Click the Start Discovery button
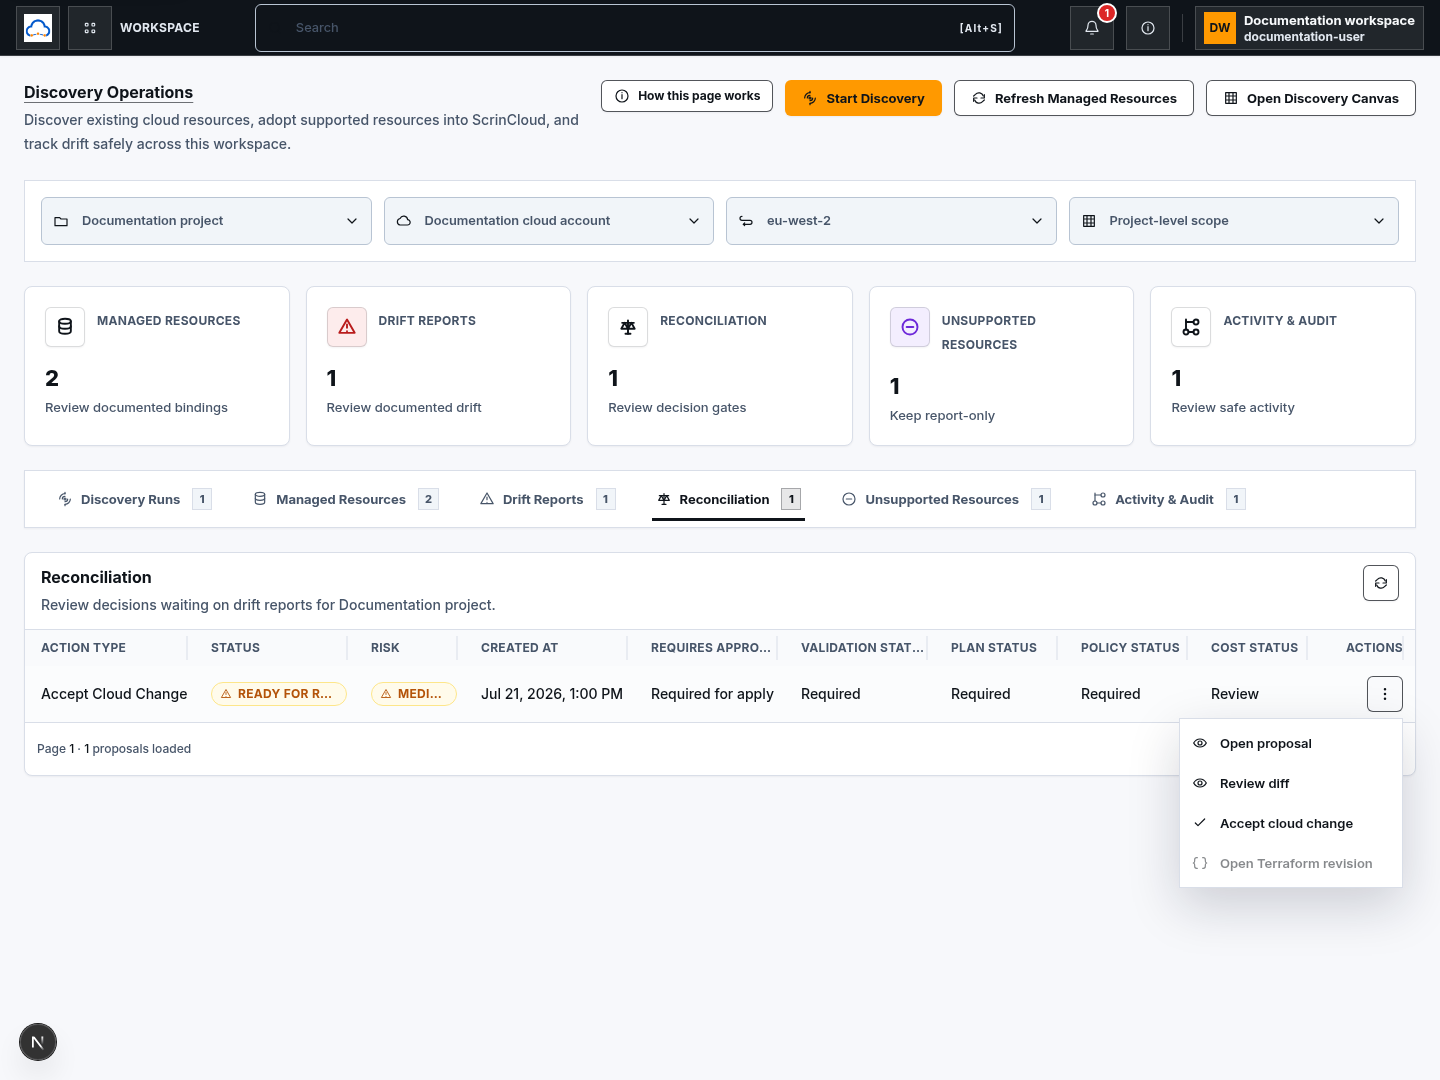 (863, 98)
